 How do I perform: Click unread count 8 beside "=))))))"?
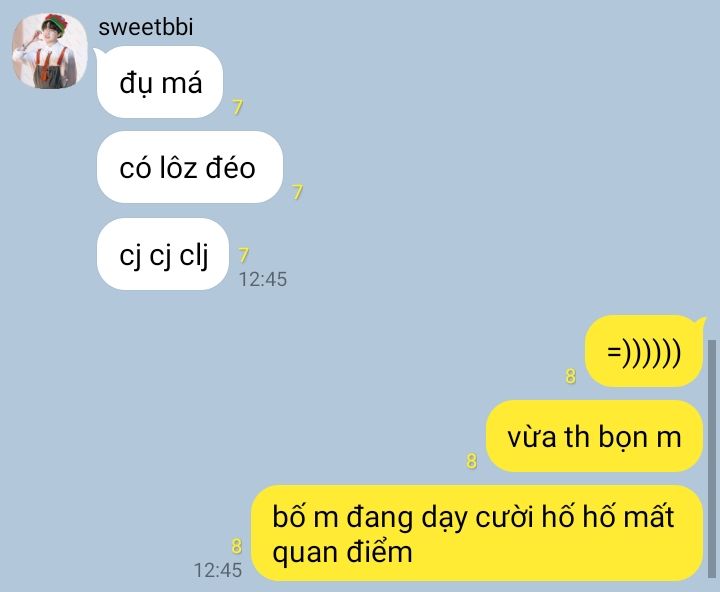click(x=570, y=376)
